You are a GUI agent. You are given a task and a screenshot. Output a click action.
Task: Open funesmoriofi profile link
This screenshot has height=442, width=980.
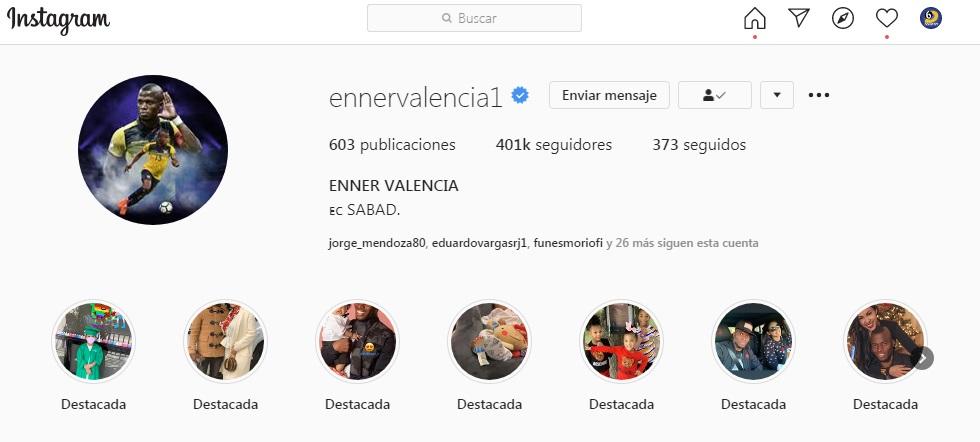[x=568, y=243]
